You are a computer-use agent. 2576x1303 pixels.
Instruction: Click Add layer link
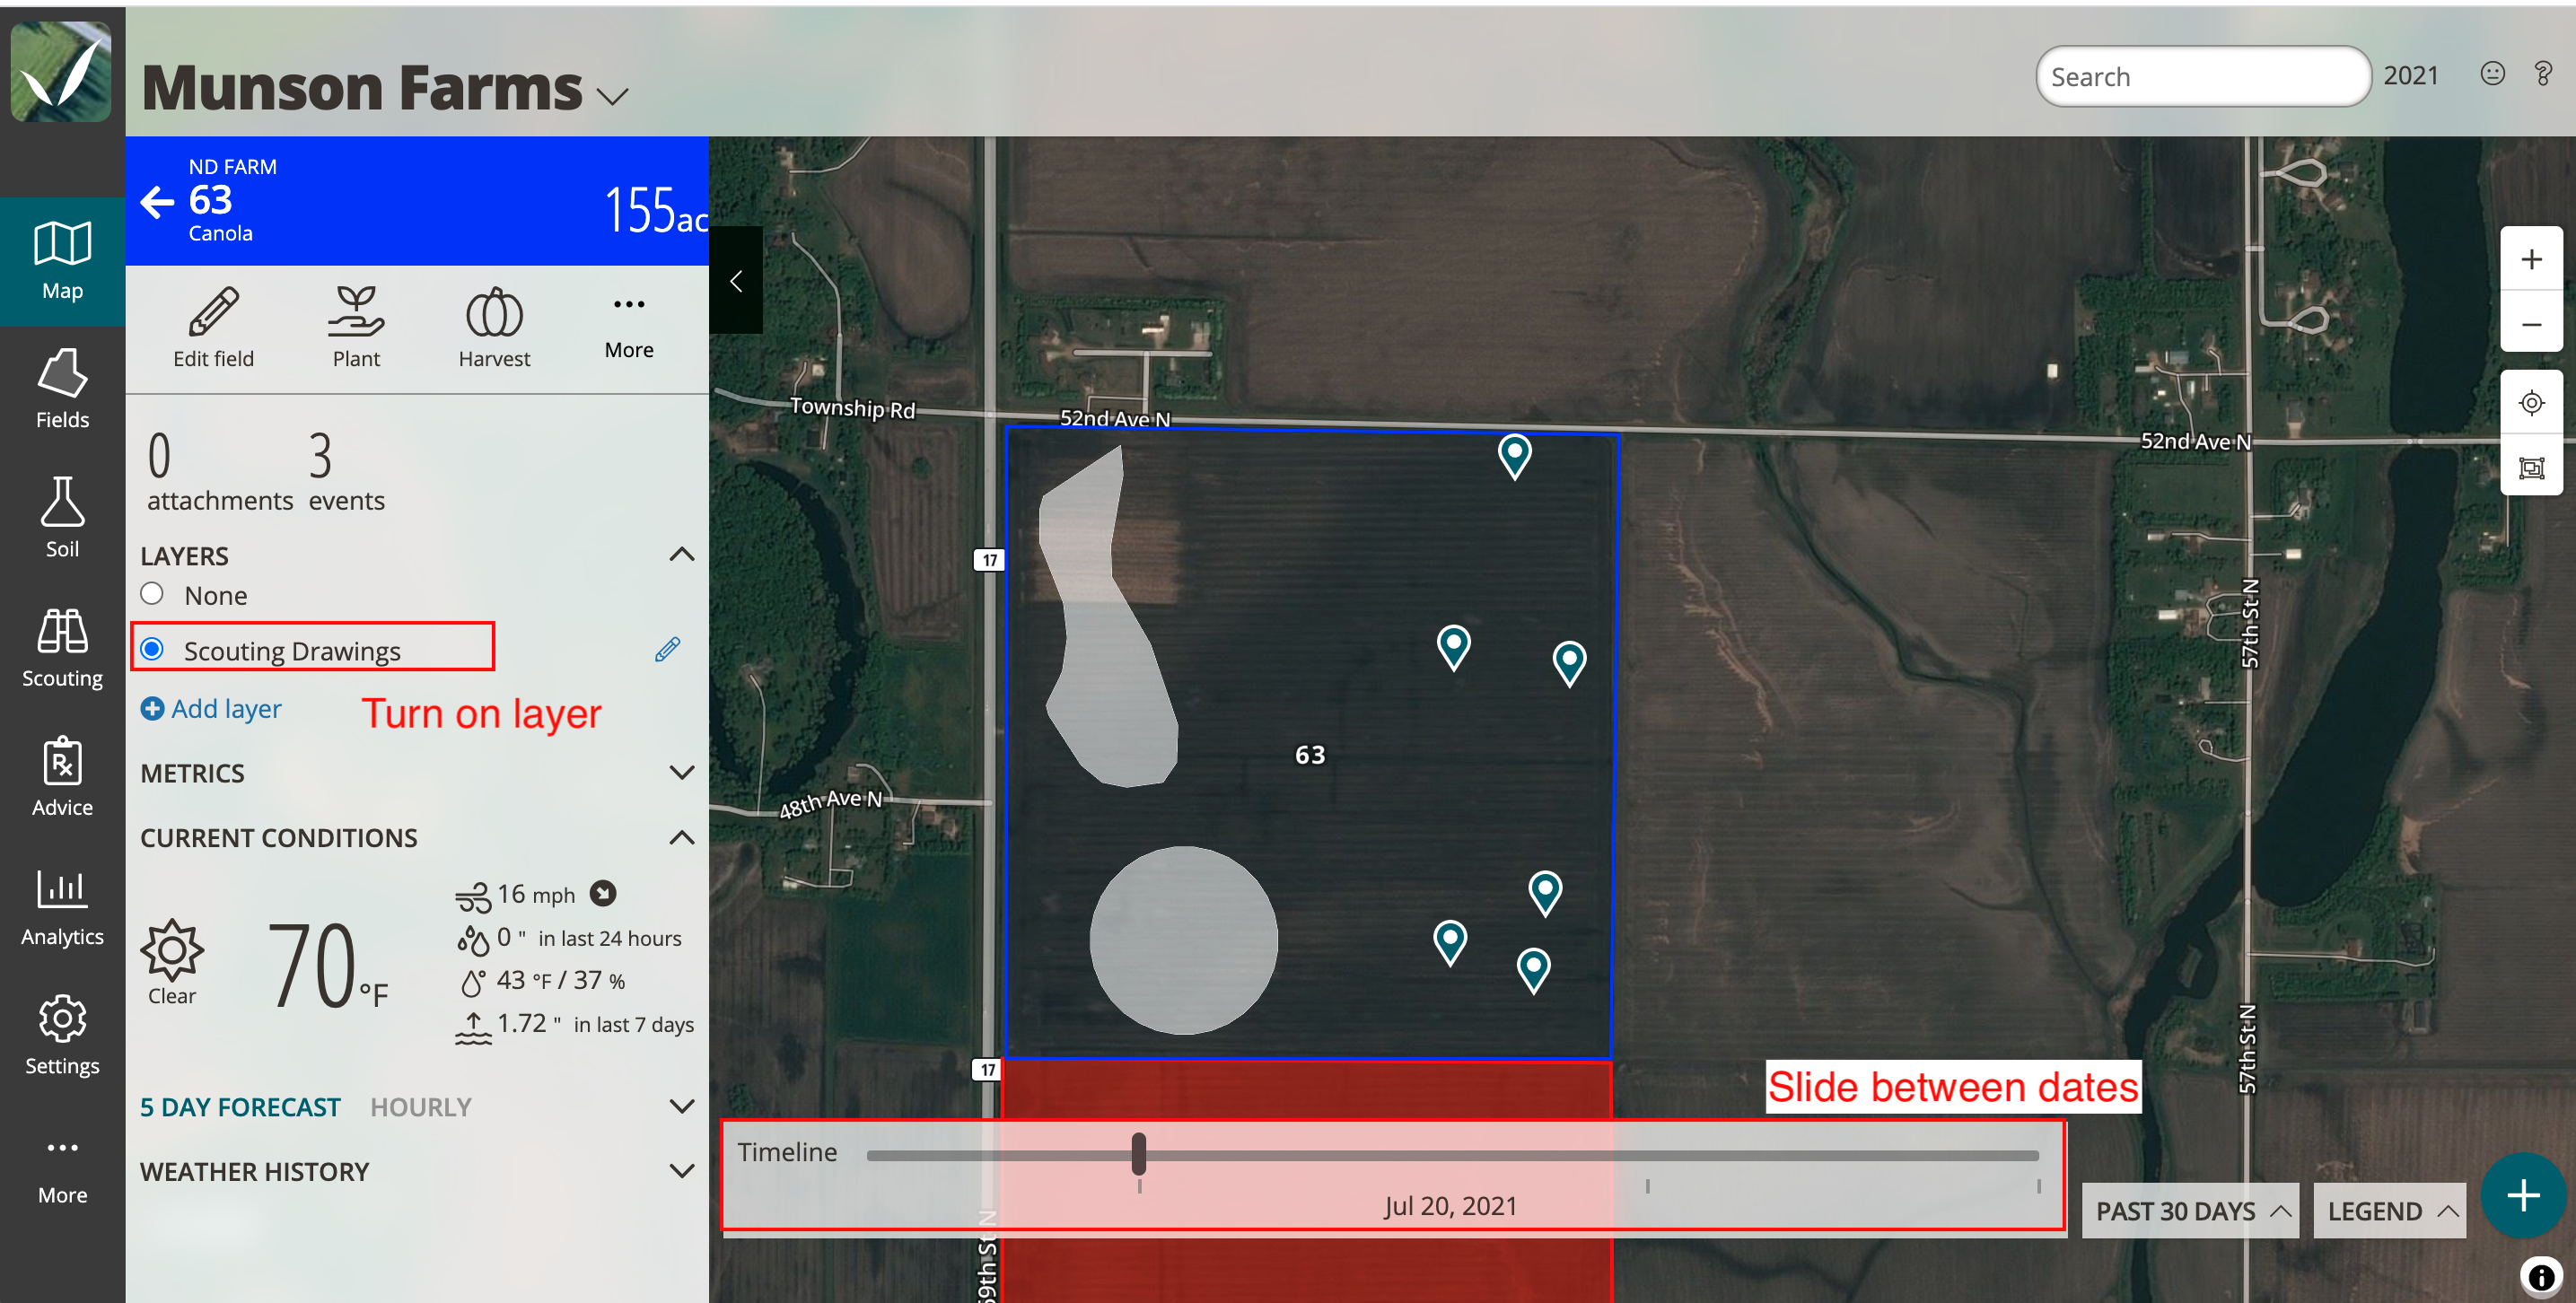tap(211, 709)
